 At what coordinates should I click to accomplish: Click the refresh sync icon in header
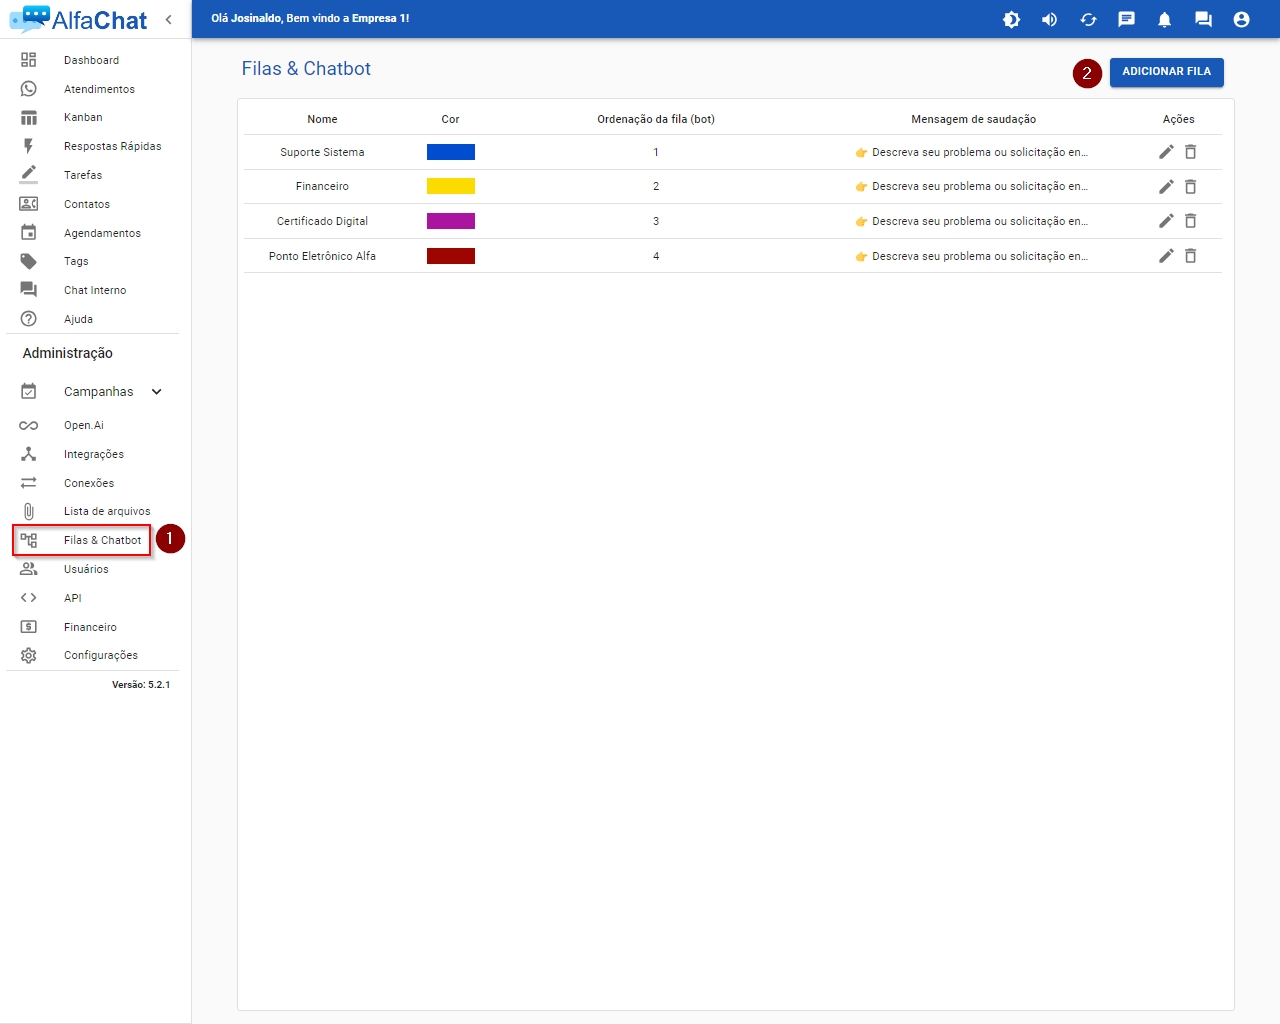click(1088, 19)
